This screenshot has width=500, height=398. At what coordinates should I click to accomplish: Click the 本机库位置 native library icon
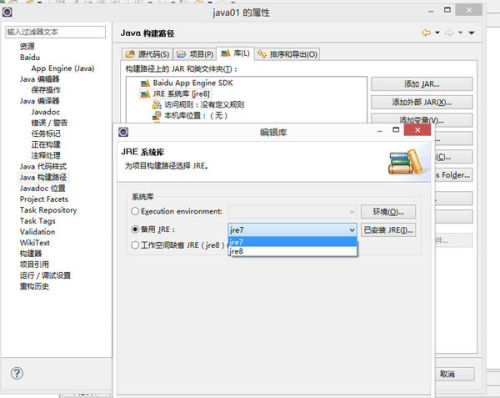tap(157, 116)
